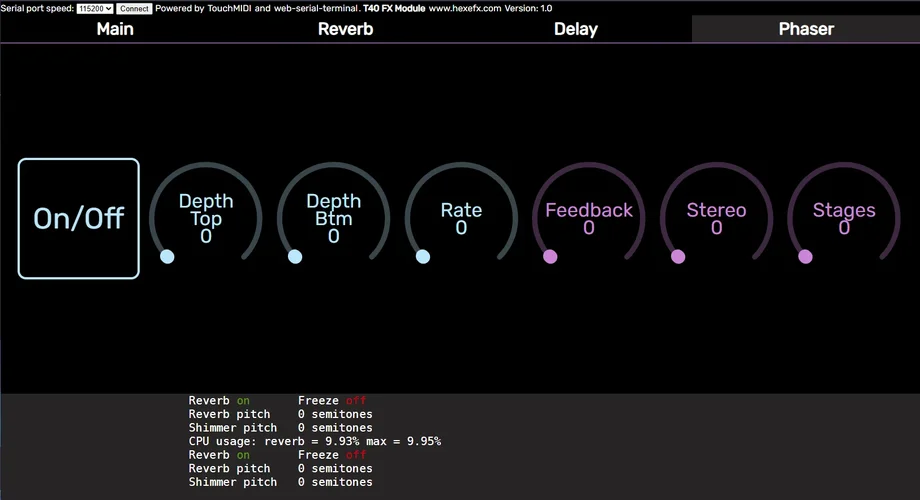Click the Depth Btm knob
This screenshot has width=920, height=500.
tap(334, 218)
